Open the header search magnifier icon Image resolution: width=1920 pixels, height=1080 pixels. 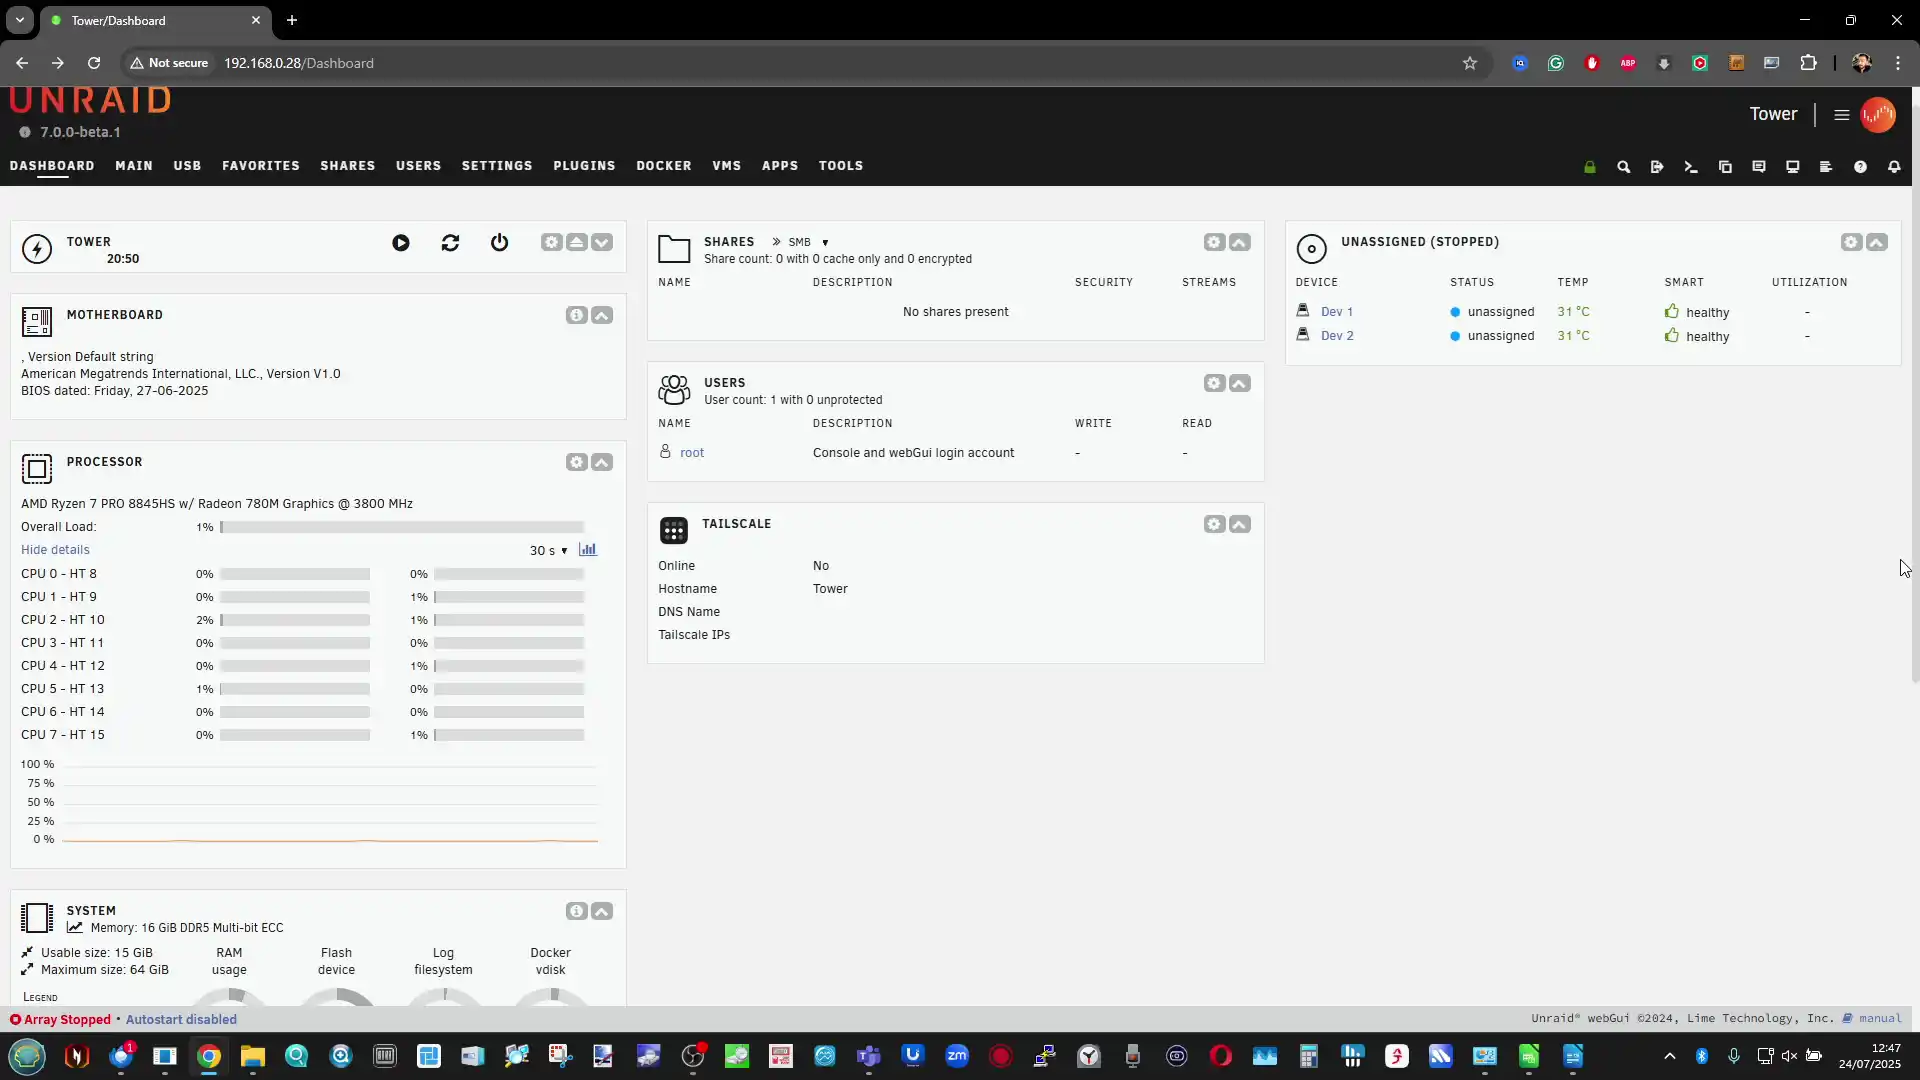click(1624, 167)
